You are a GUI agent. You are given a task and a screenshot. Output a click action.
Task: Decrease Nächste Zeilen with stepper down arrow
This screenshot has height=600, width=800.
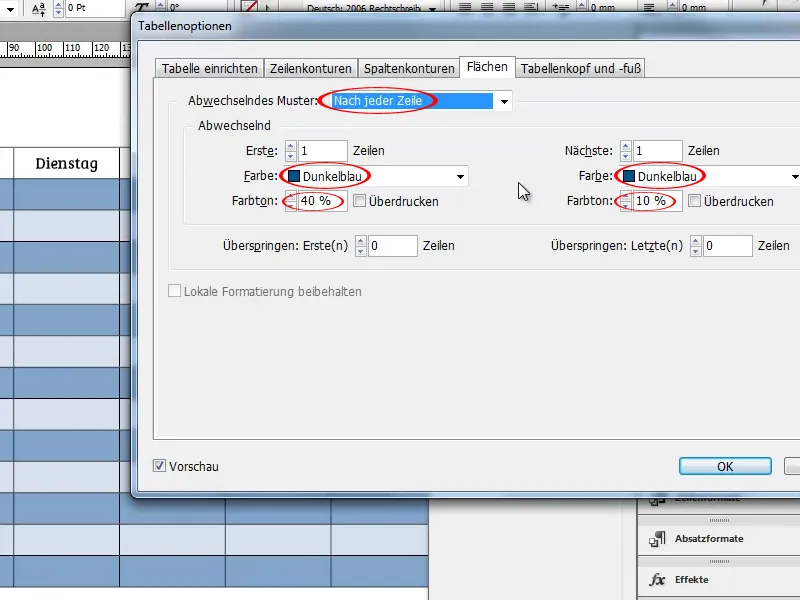click(626, 156)
